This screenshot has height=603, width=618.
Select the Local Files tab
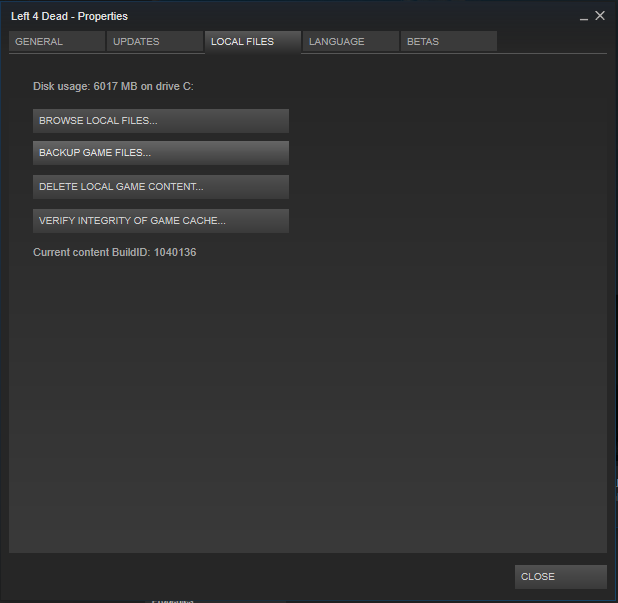253,42
